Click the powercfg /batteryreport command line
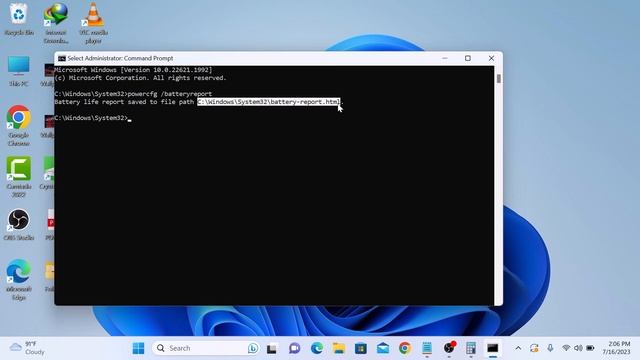Image resolution: width=640 pixels, height=360 pixels. [133, 94]
